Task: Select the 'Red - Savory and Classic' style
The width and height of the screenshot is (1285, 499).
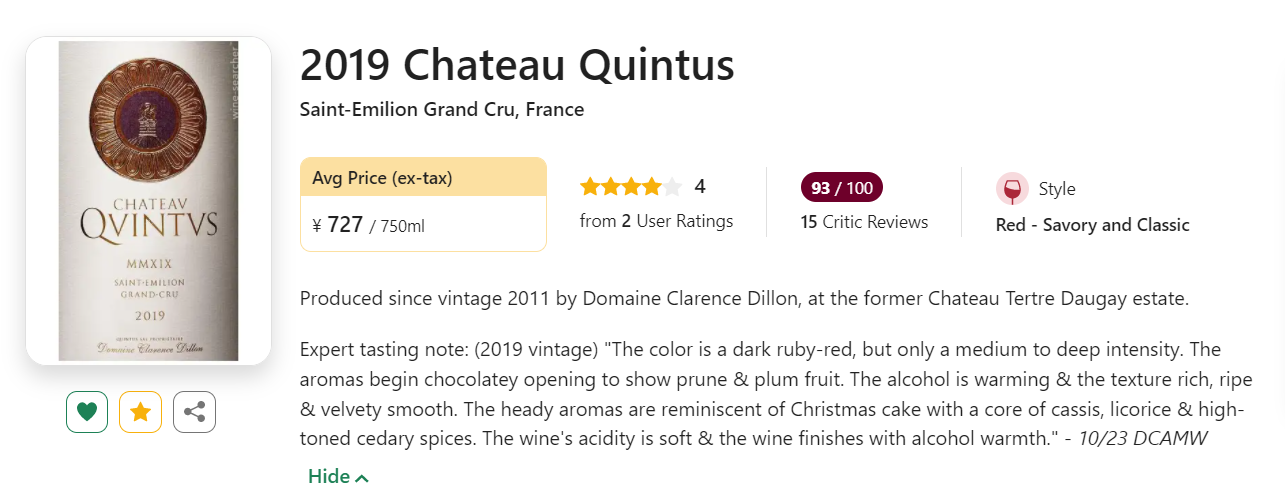Action: tap(1092, 225)
